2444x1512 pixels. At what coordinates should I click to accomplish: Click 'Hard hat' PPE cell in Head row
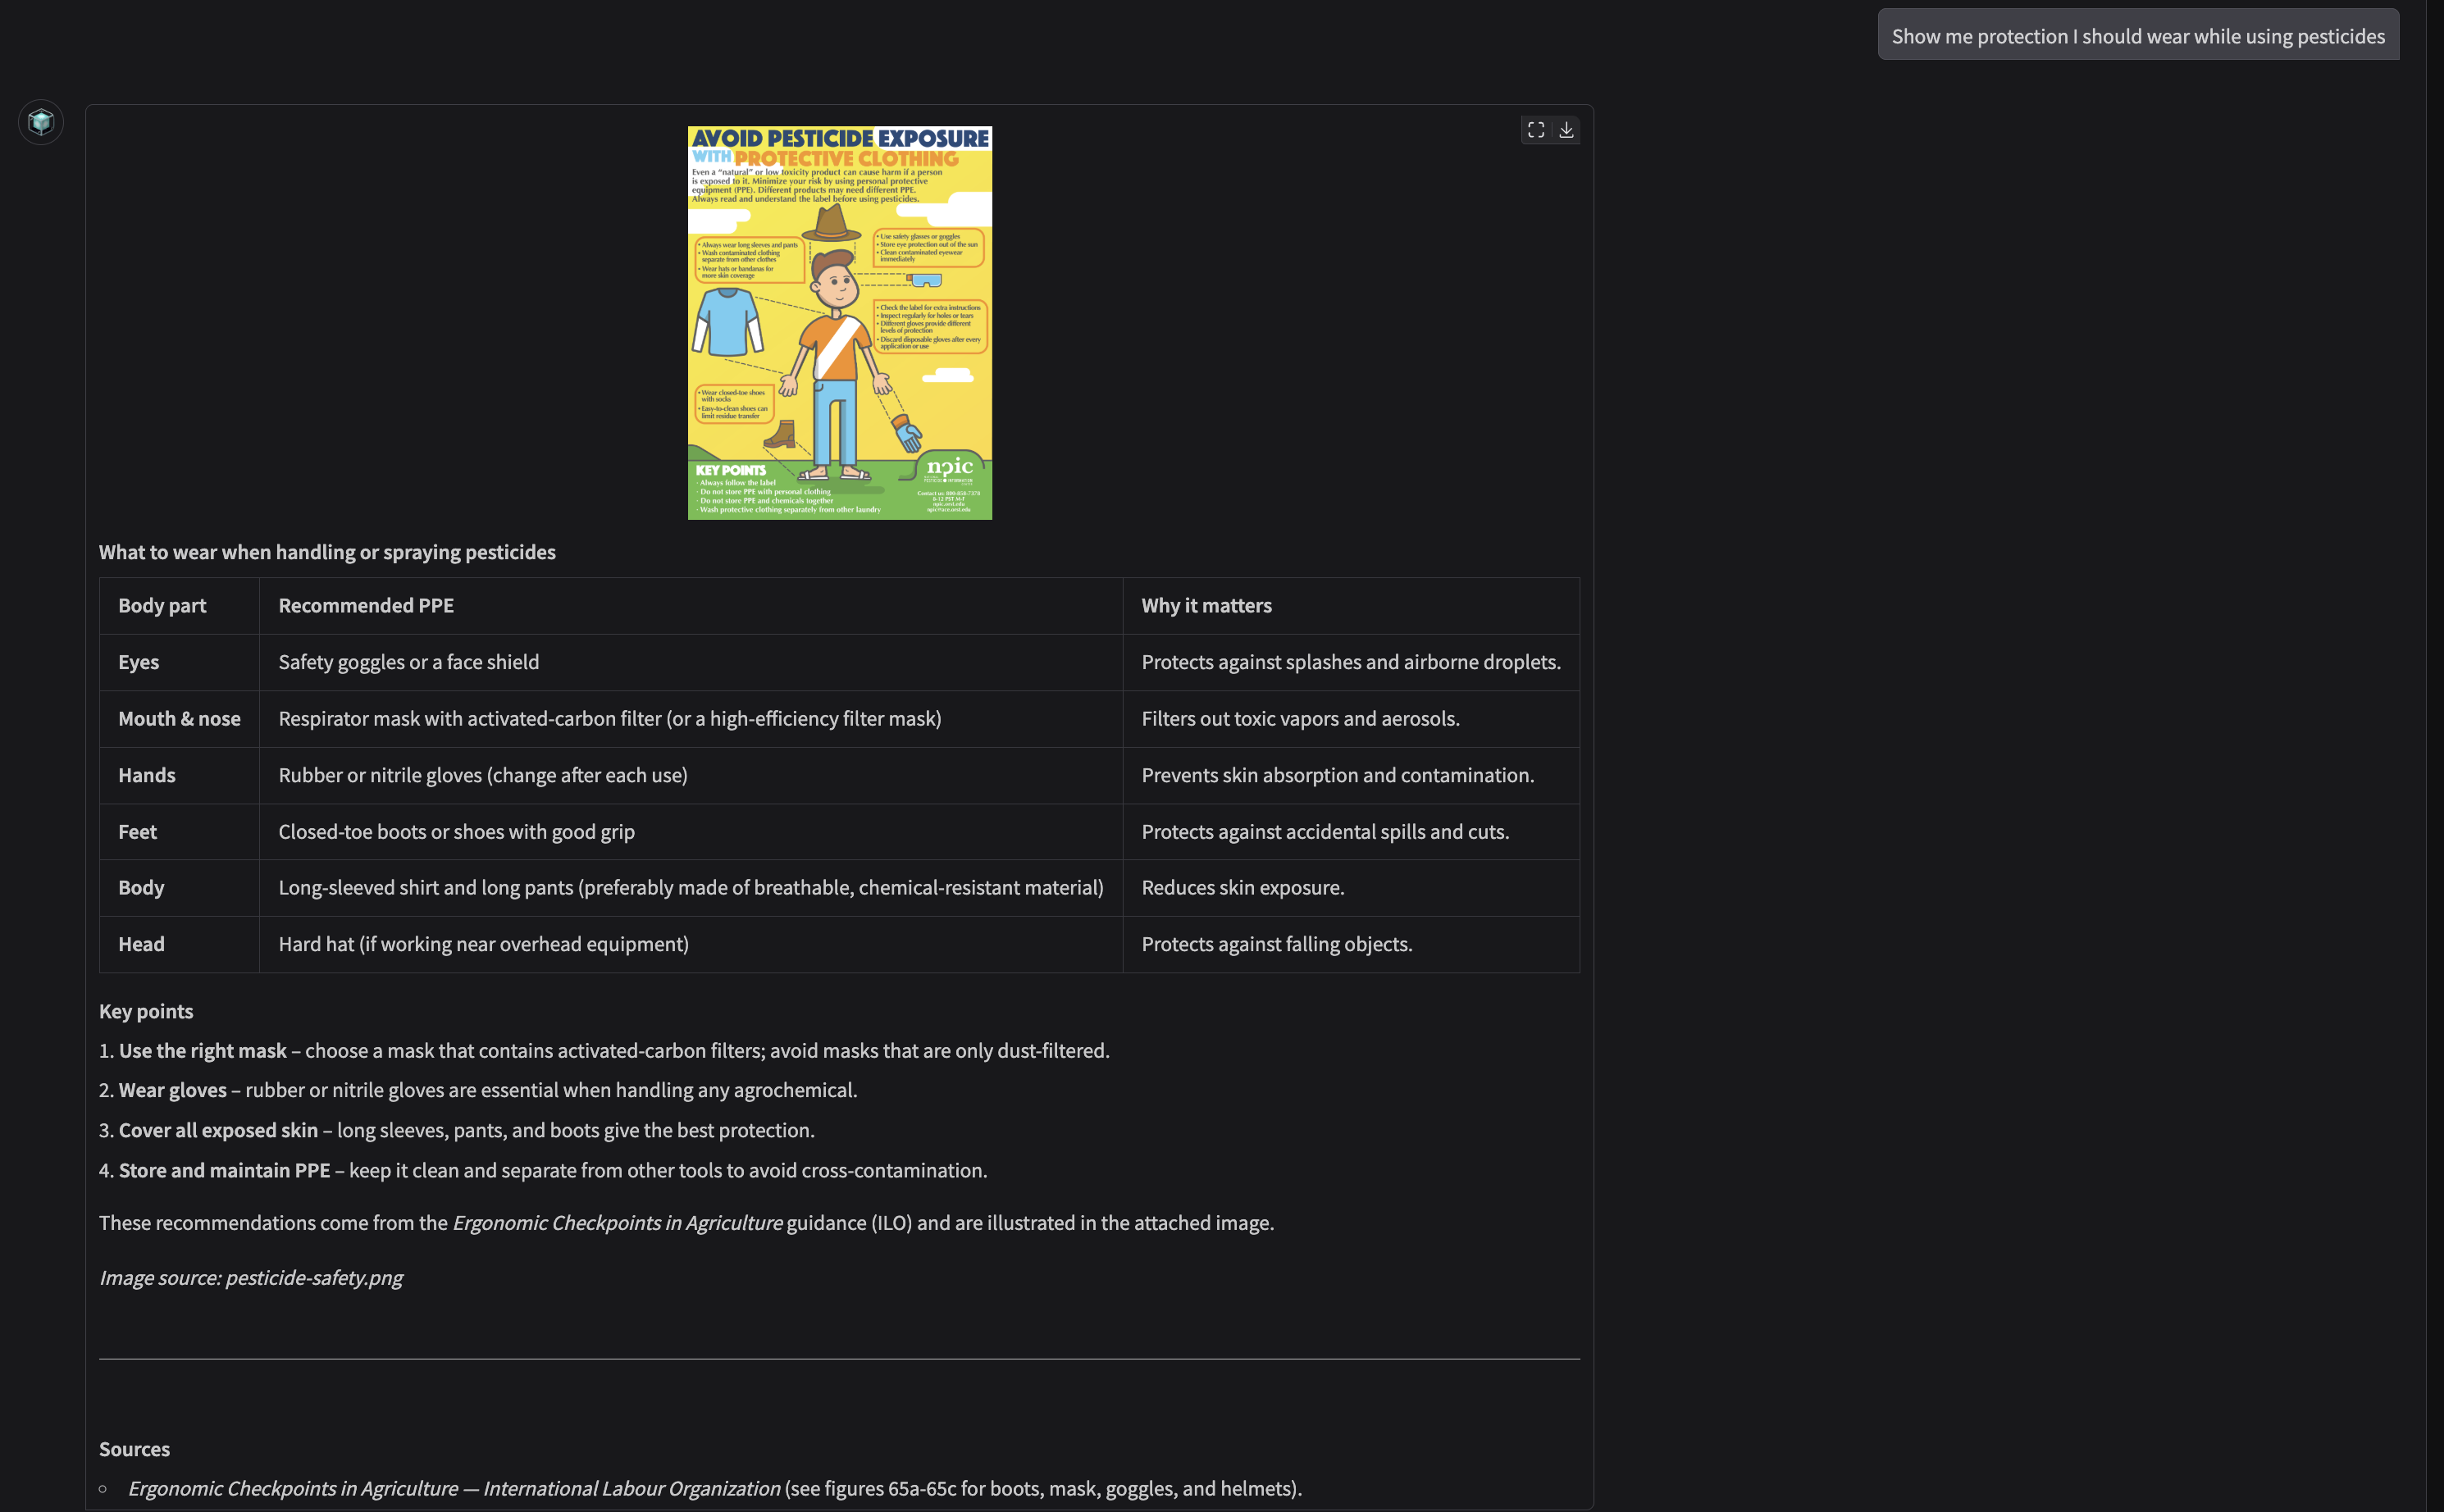483,944
